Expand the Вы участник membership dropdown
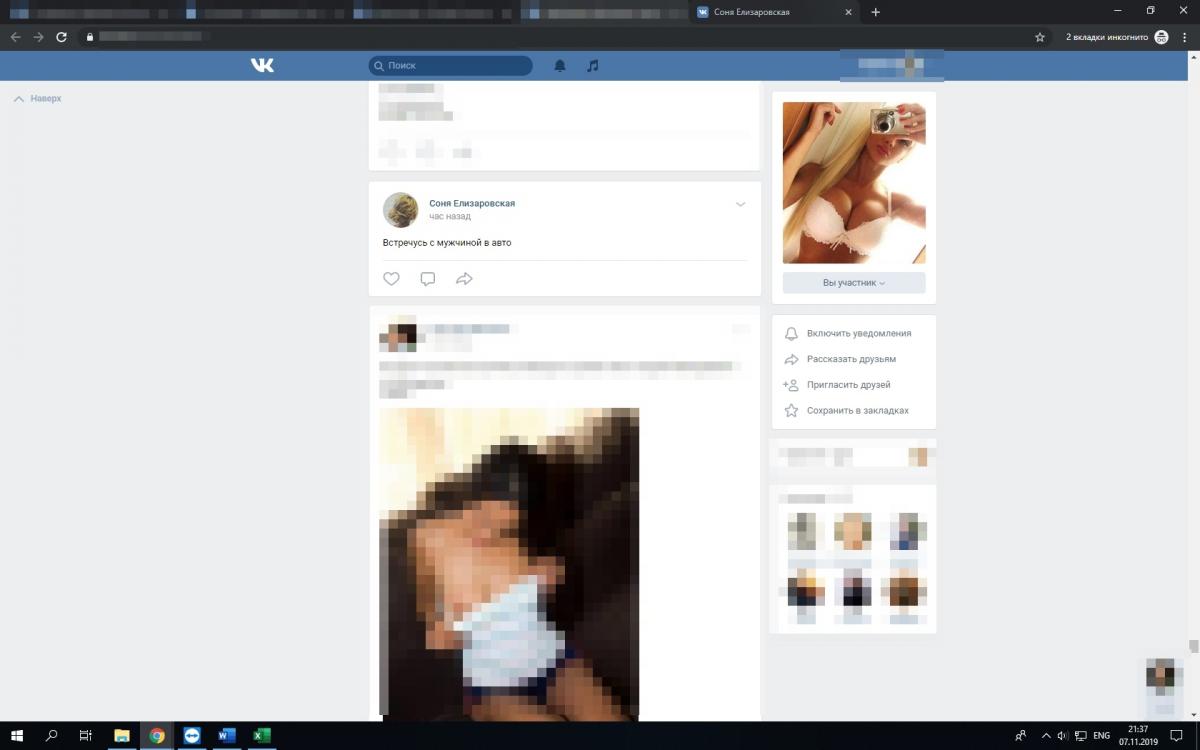Viewport: 1200px width, 750px height. click(854, 283)
